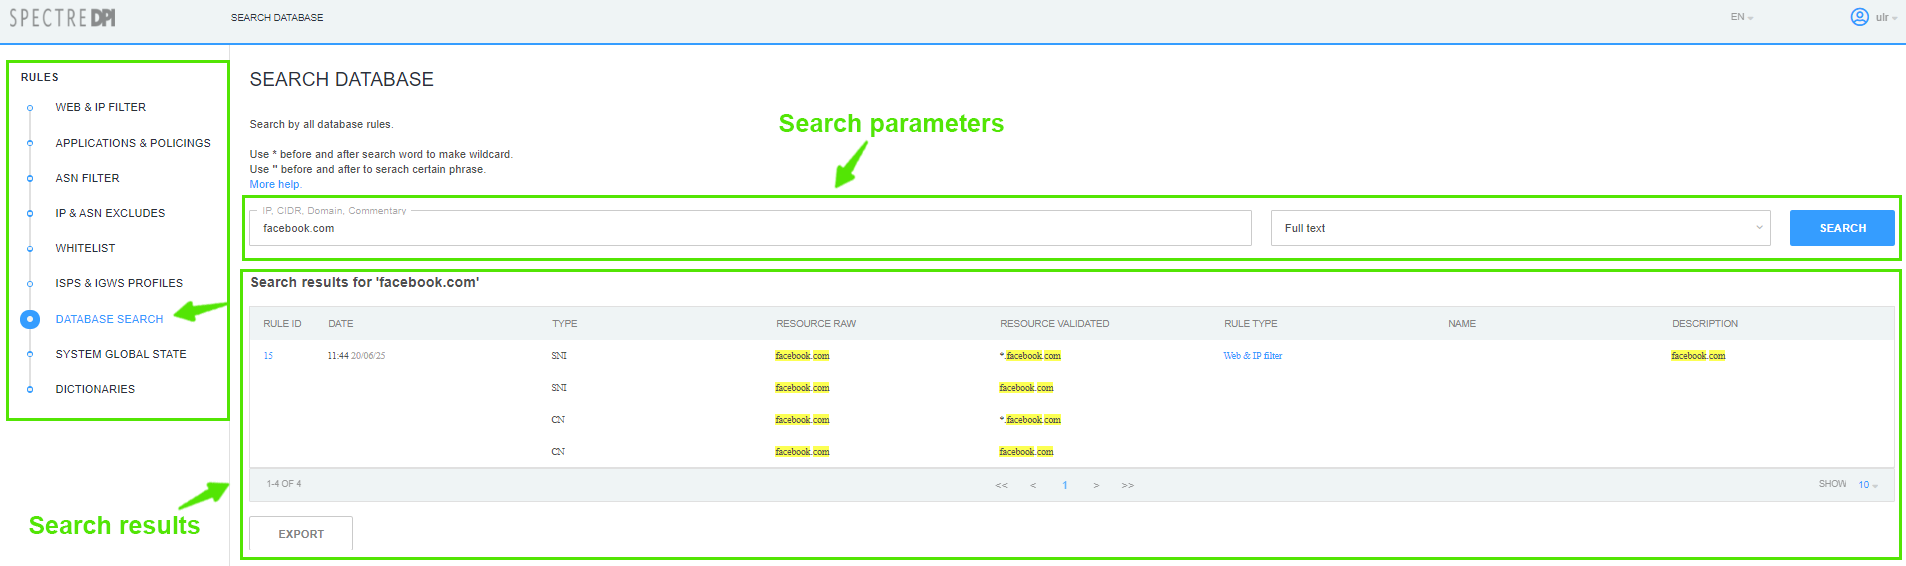Go to first page of results
Image resolution: width=1906 pixels, height=566 pixels.
pyautogui.click(x=1001, y=485)
